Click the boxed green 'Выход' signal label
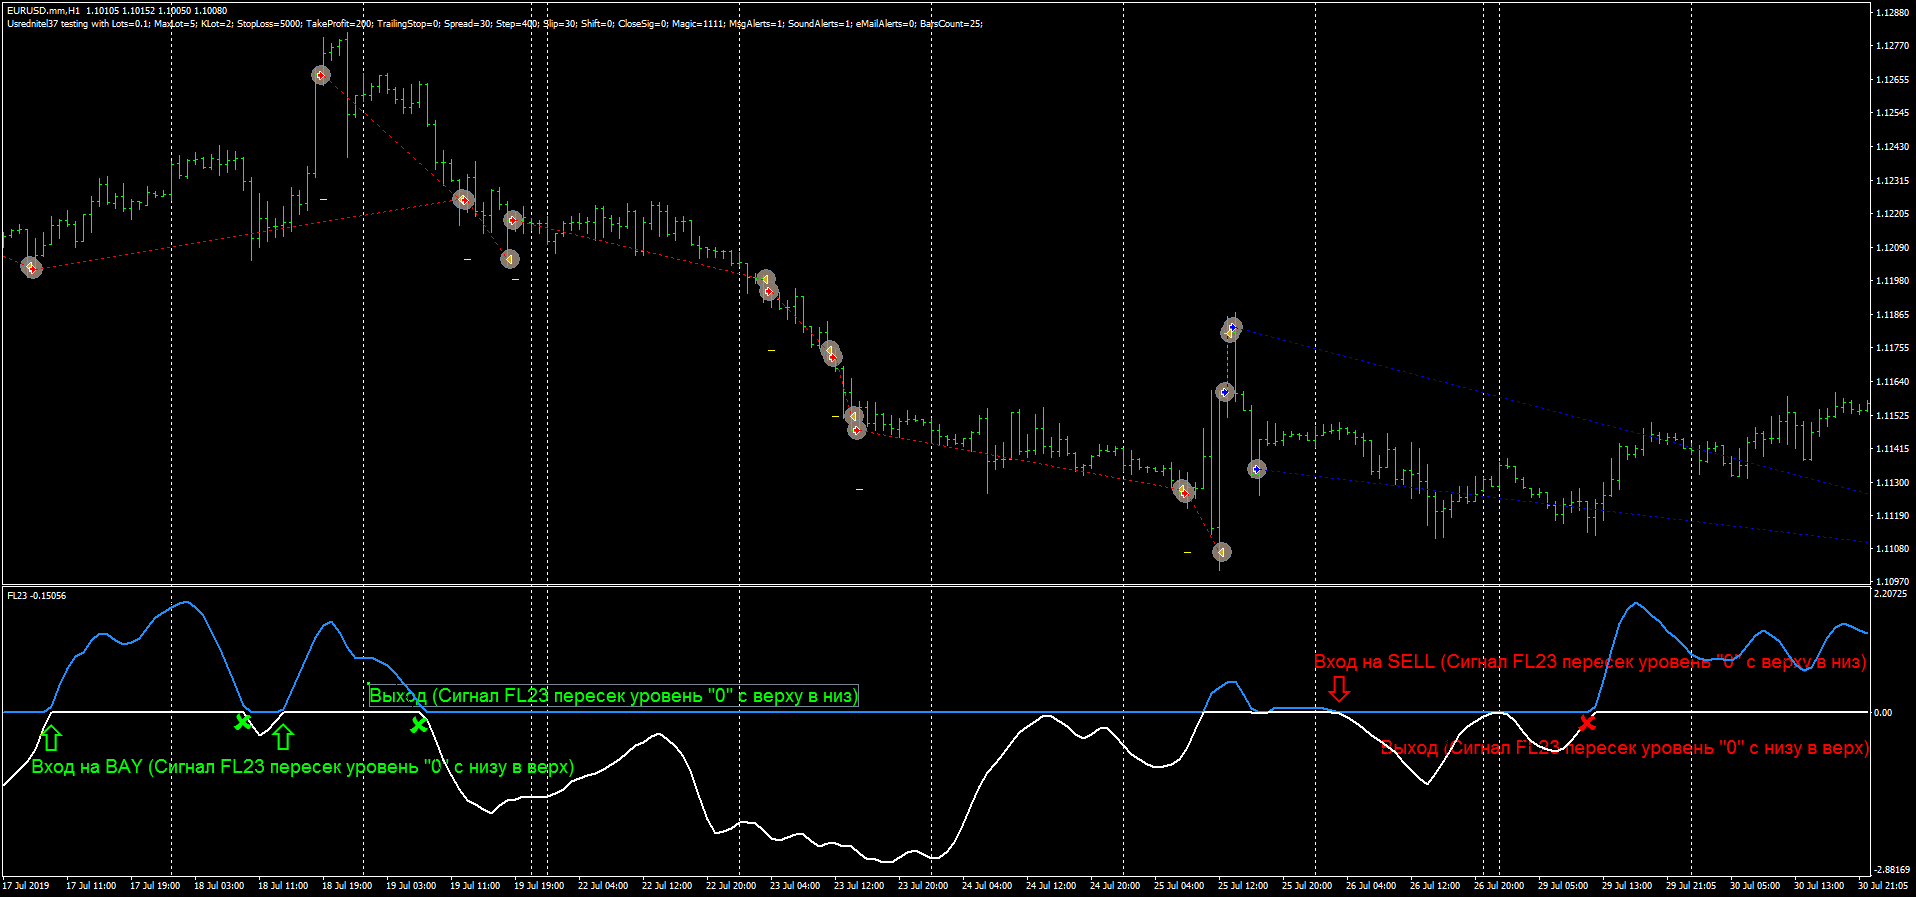 [x=614, y=696]
